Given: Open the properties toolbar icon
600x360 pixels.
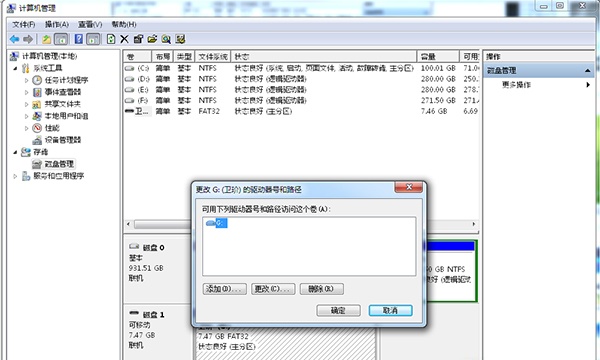Looking at the screenshot, I should click(x=138, y=39).
